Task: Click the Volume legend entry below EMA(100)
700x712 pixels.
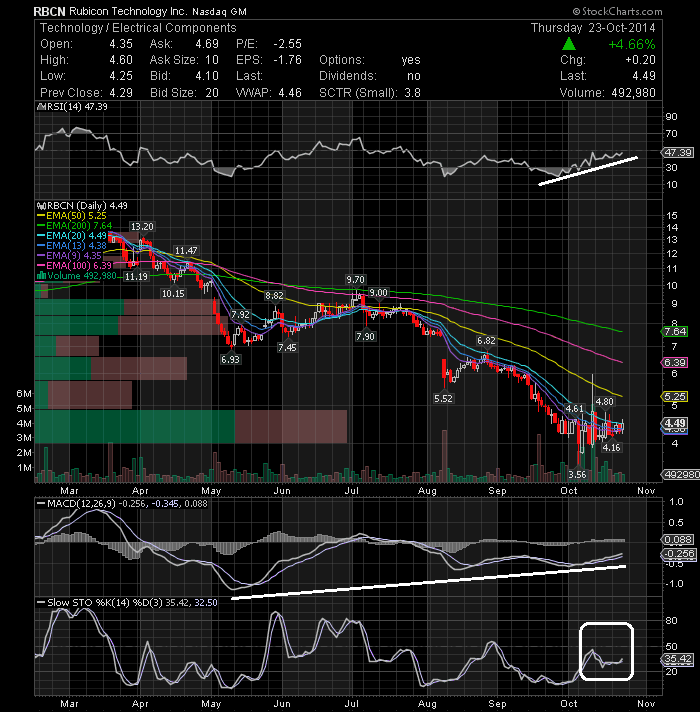Action: [x=76, y=276]
